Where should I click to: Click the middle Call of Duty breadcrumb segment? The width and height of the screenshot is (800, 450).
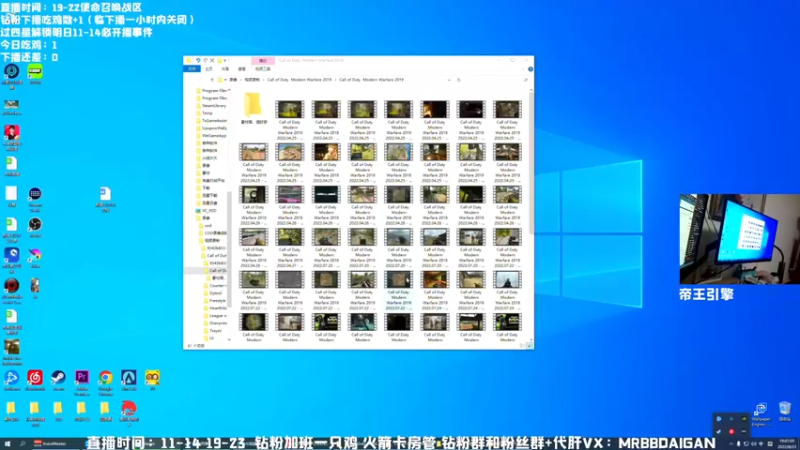coord(299,80)
